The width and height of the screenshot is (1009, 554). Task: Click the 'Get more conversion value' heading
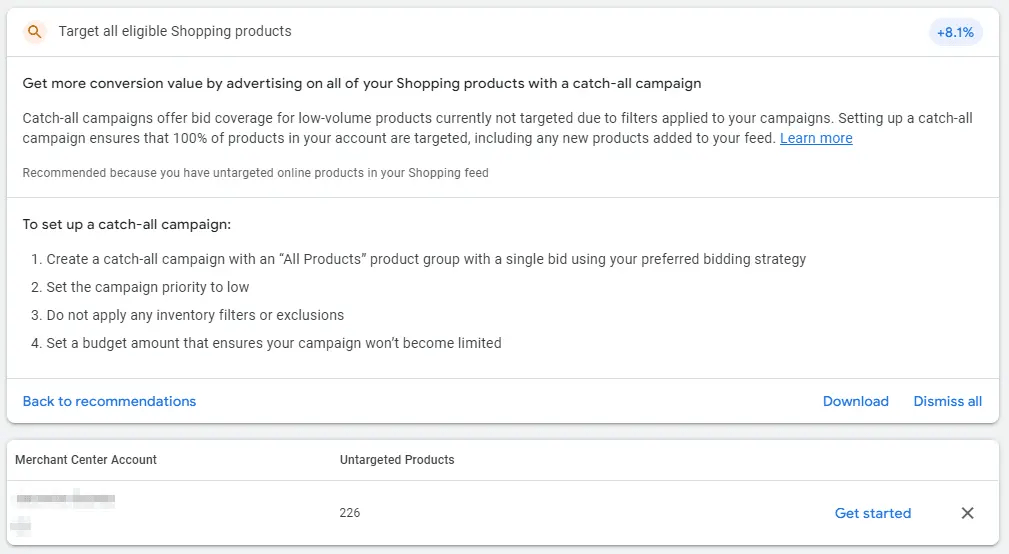[362, 83]
